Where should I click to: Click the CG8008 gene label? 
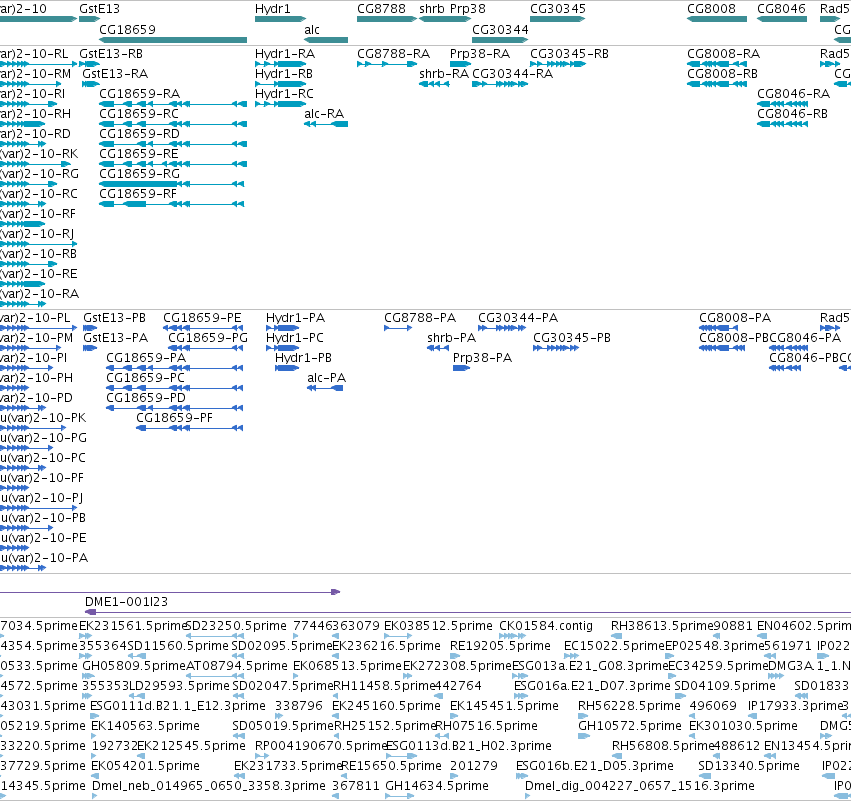712,9
